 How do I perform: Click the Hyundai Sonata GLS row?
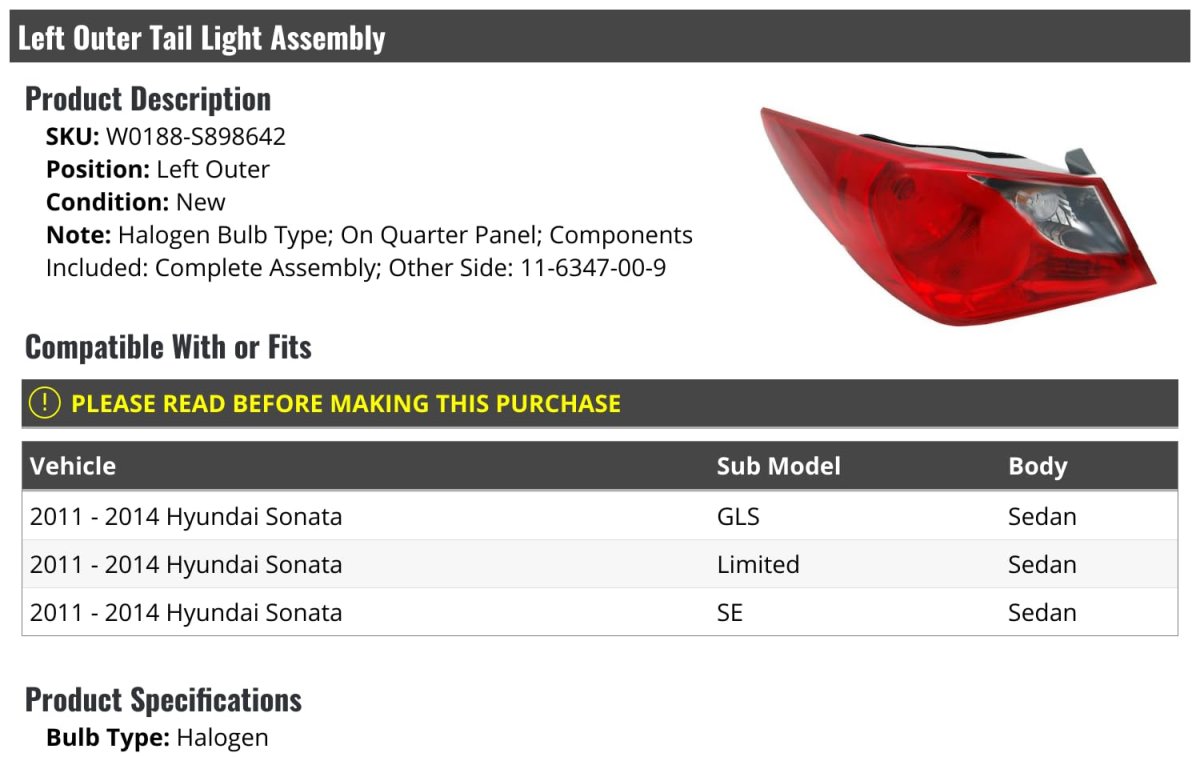pos(186,517)
